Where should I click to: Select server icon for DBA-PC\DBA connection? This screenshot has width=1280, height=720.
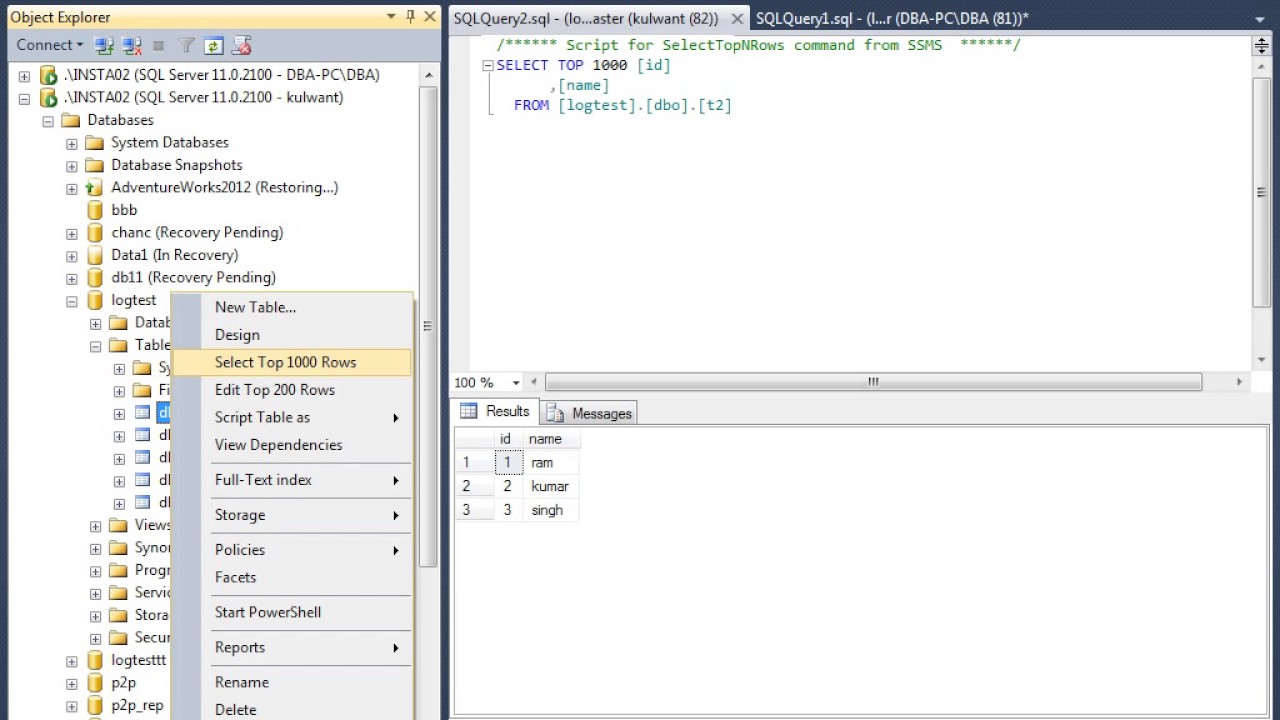pyautogui.click(x=48, y=75)
